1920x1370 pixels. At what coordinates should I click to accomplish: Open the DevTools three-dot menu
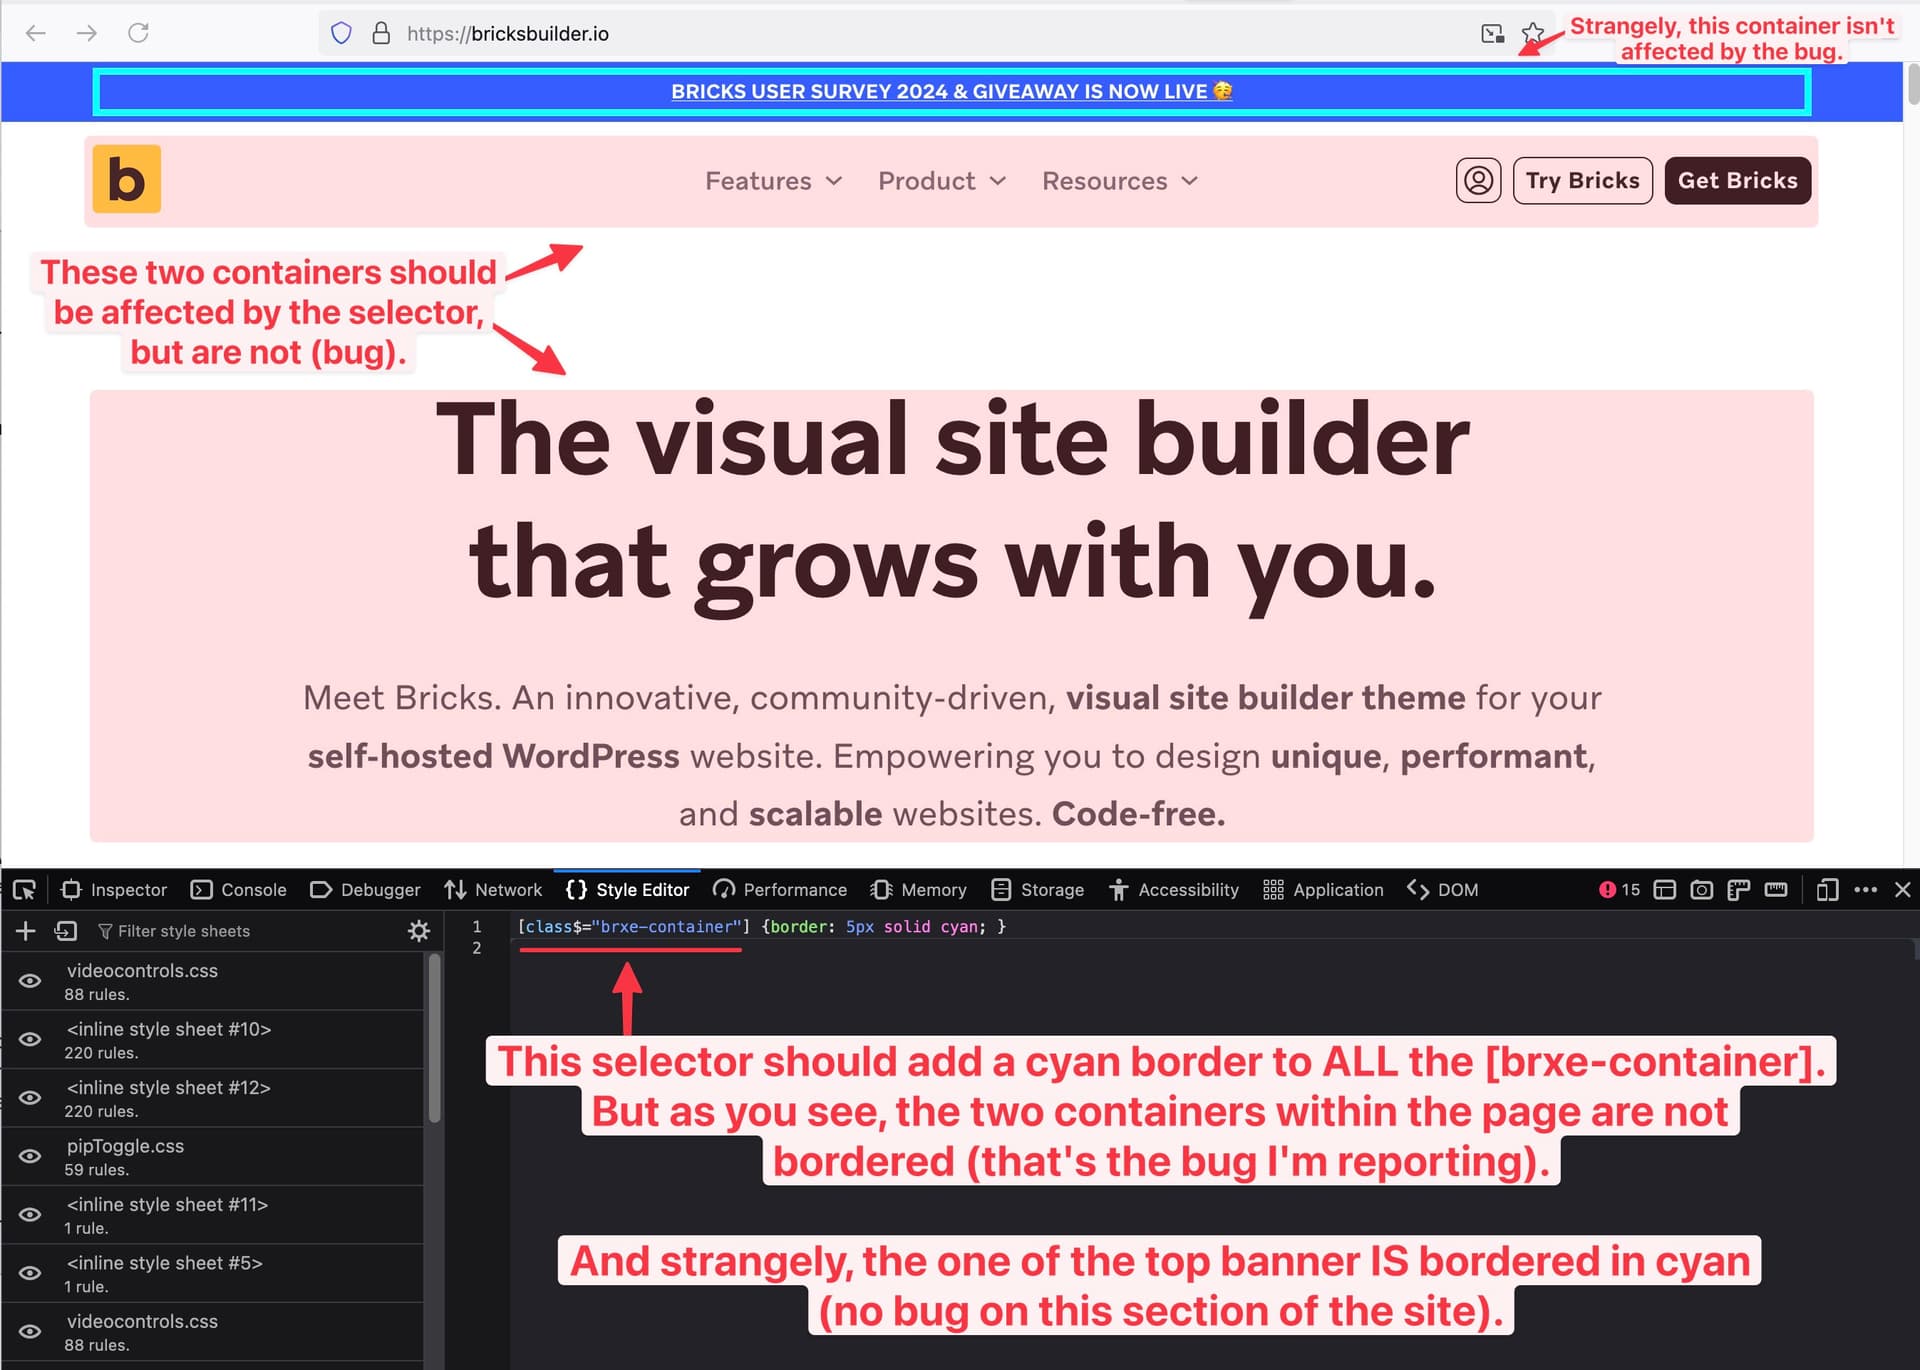point(1866,890)
